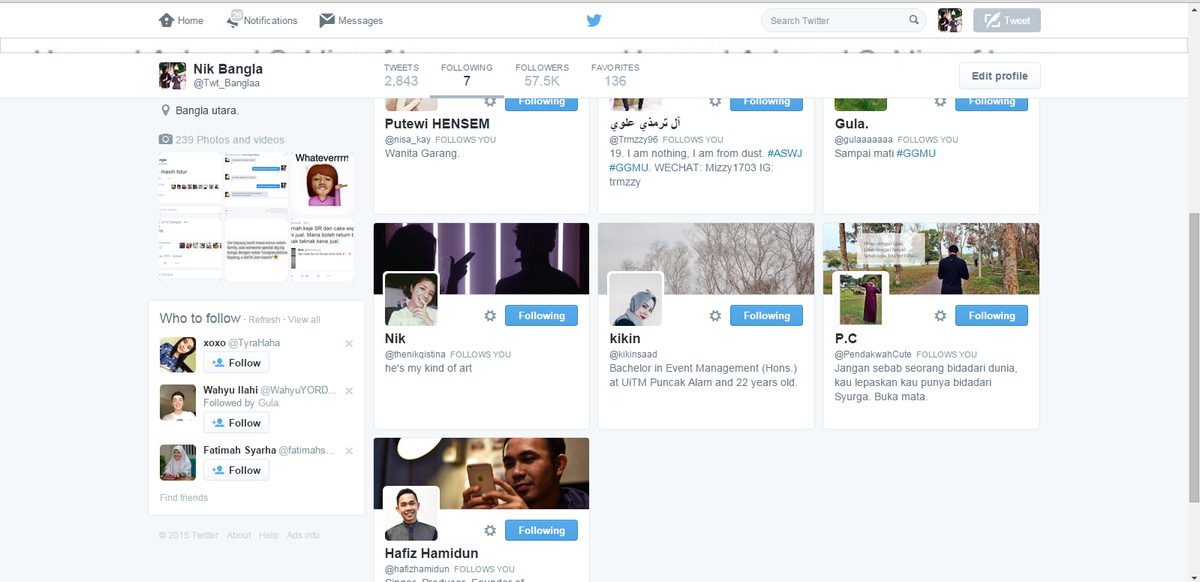1200x582 pixels.
Task: Click the @hafizhamidun handle
Action: 416,569
